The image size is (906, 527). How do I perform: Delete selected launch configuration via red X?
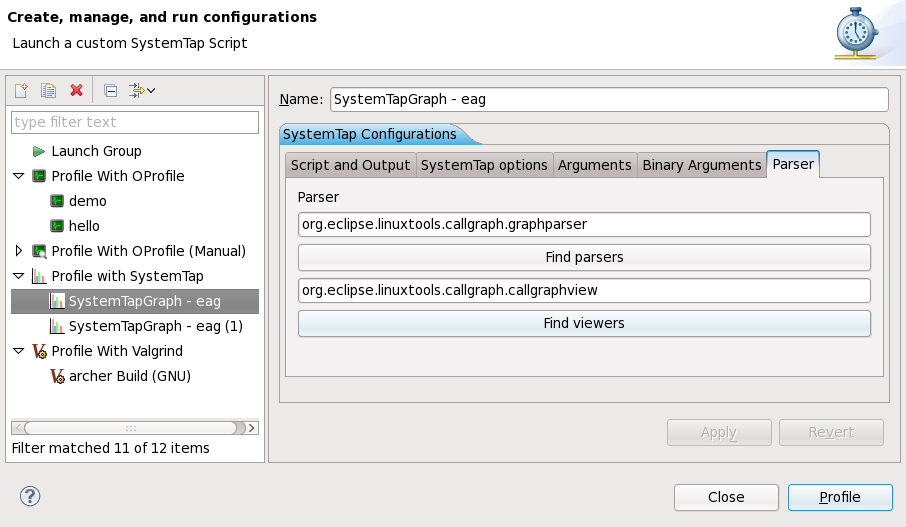pyautogui.click(x=76, y=91)
